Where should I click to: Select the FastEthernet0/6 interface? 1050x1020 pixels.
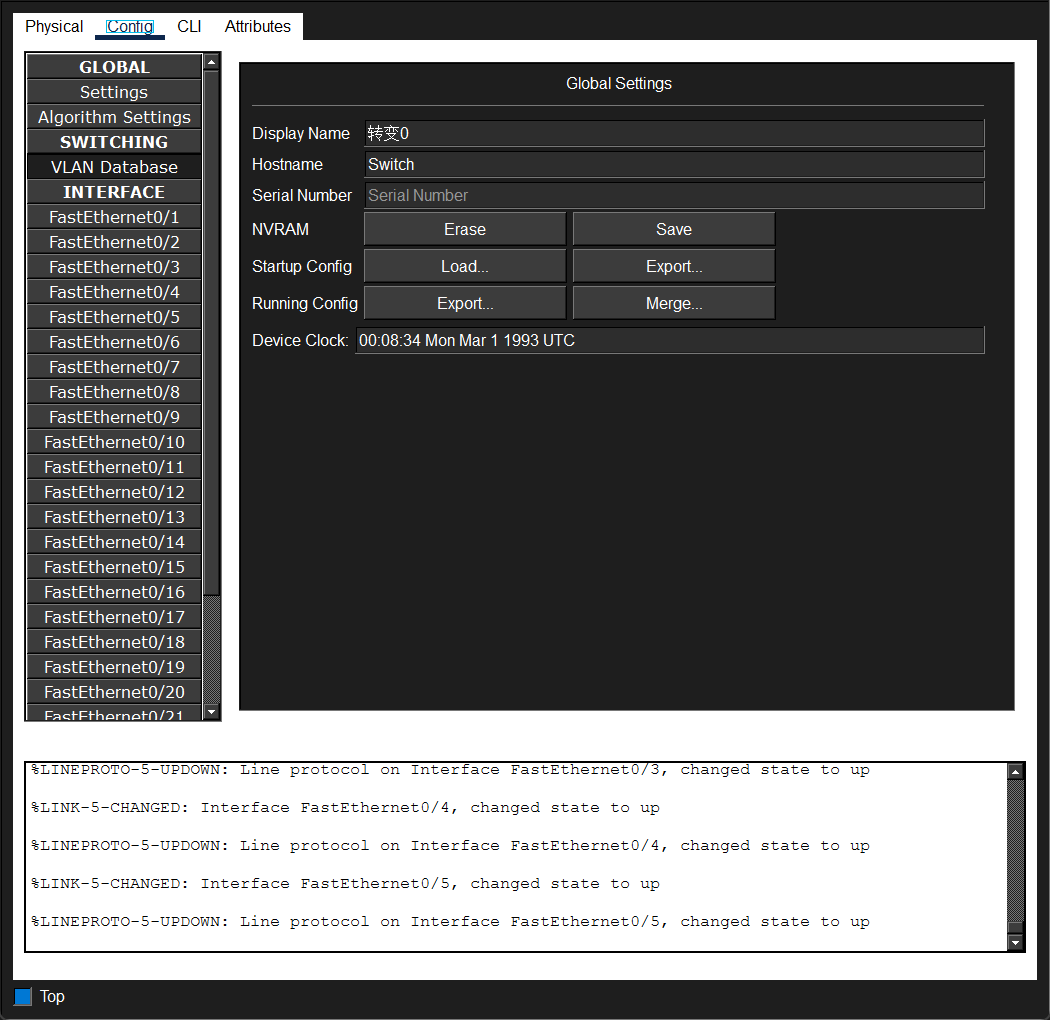[x=114, y=342]
